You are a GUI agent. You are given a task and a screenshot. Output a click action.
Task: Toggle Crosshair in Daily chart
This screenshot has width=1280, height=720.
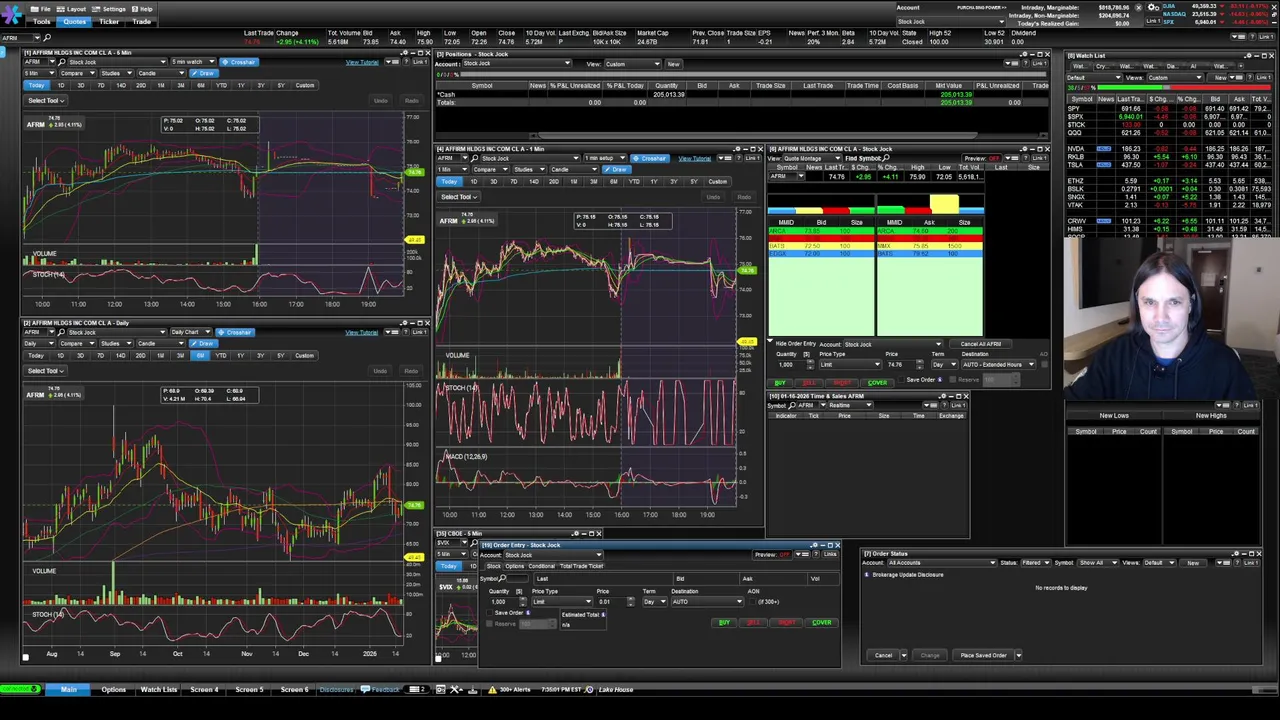(x=235, y=333)
